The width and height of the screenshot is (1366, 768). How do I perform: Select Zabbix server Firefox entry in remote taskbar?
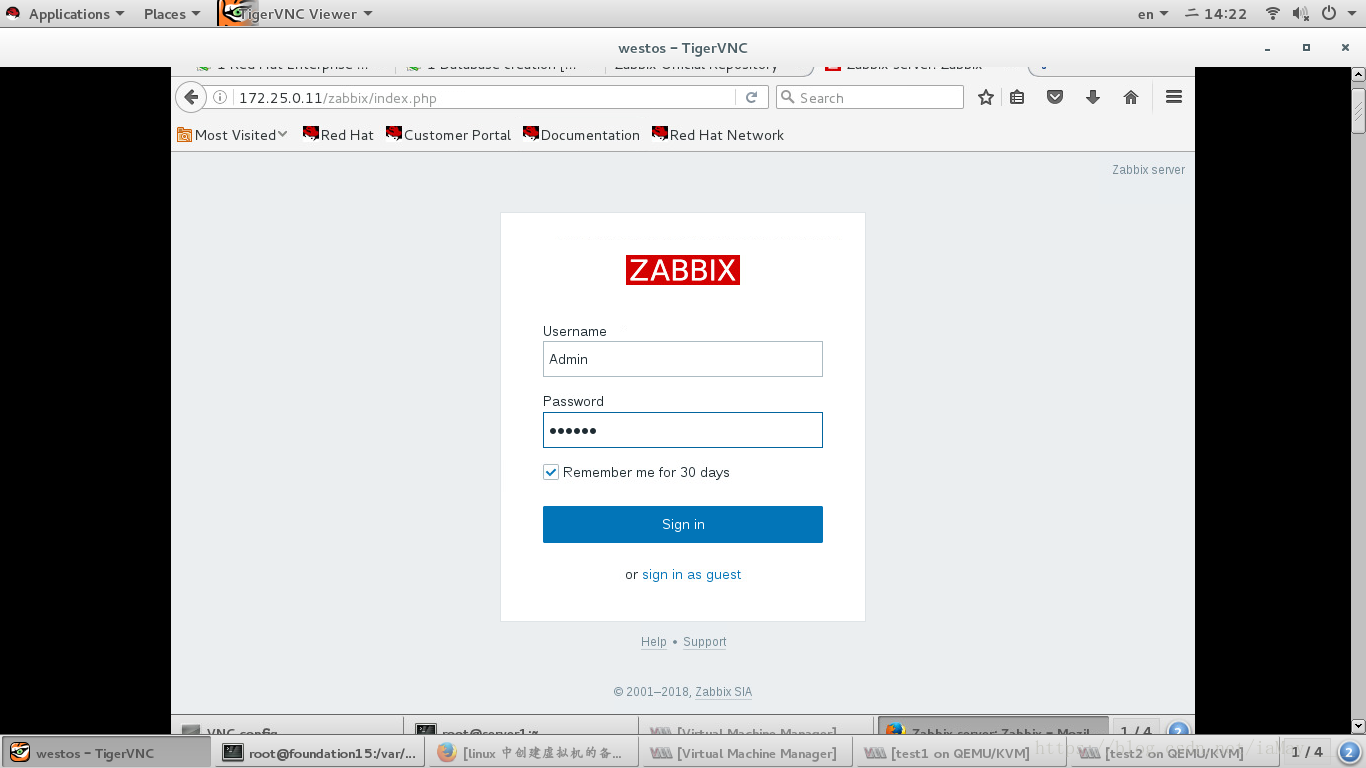pos(993,727)
